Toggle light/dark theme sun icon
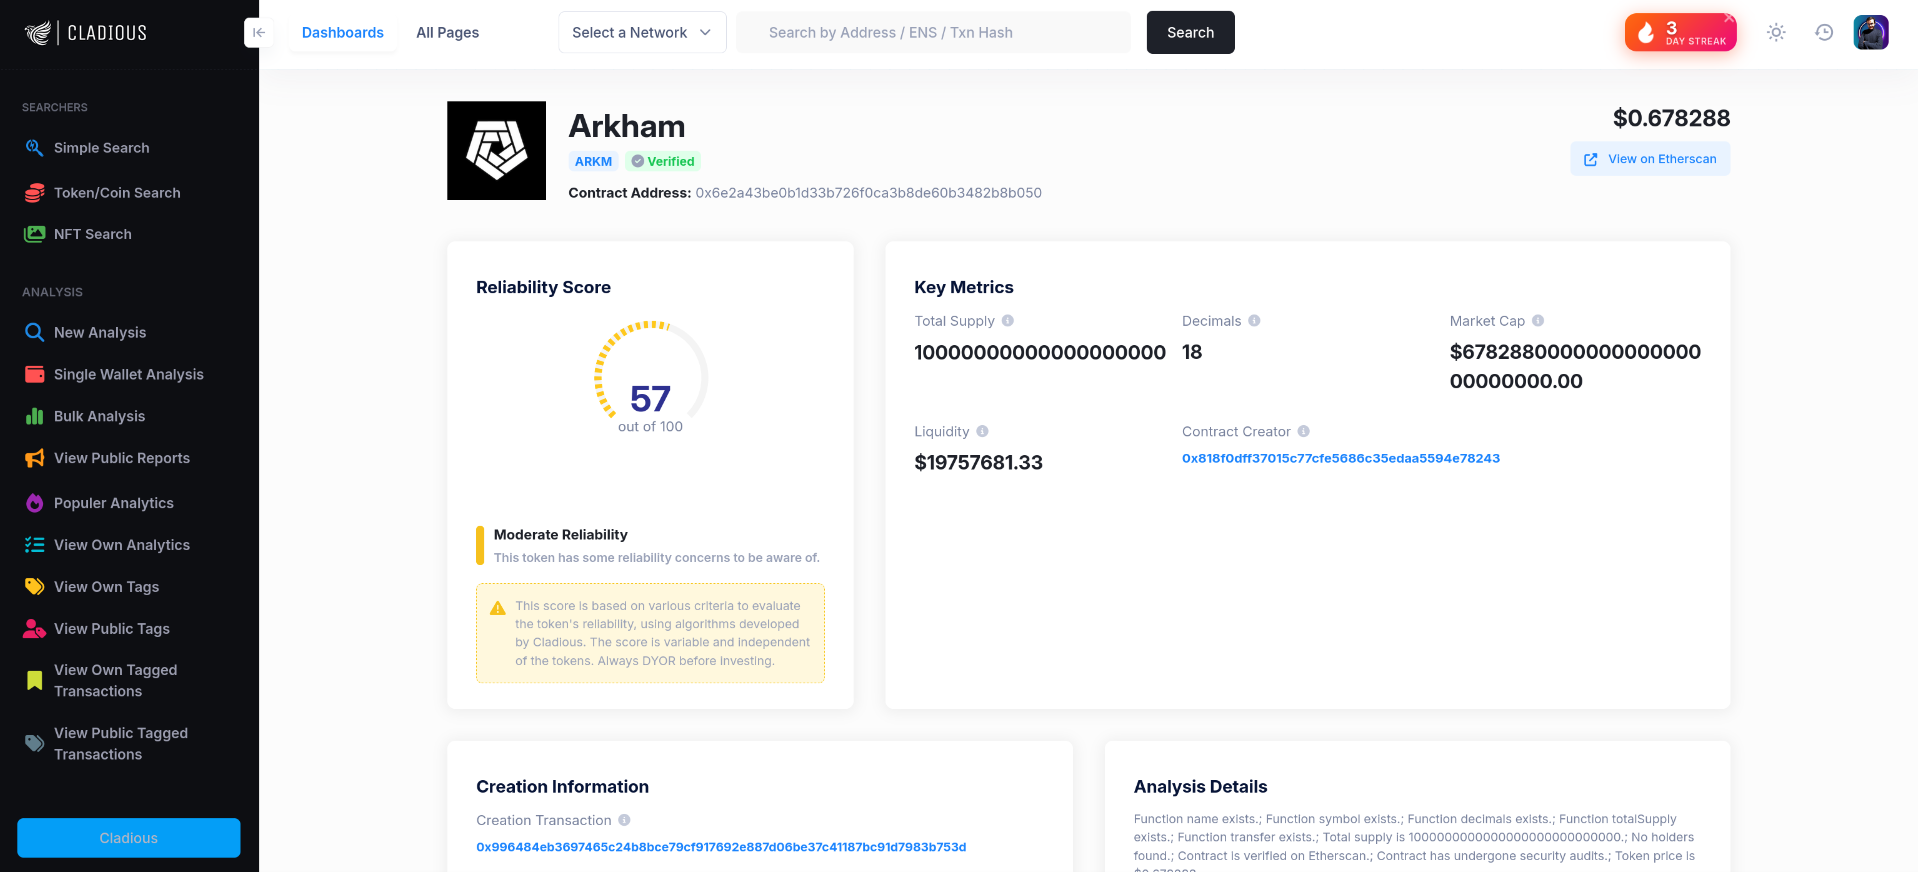 click(1776, 33)
